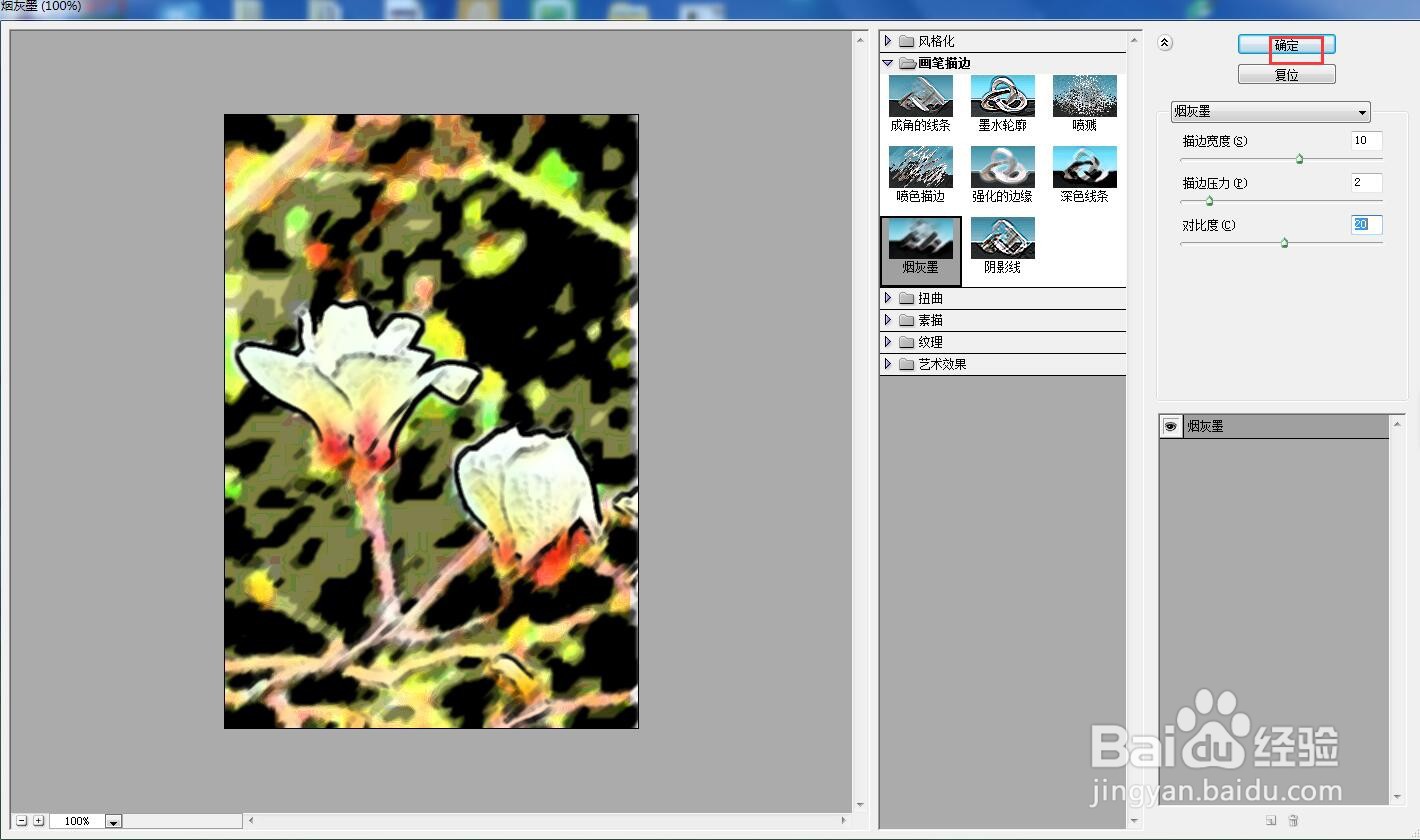Click the preview horizontal scrollbar right arrow

844,821
